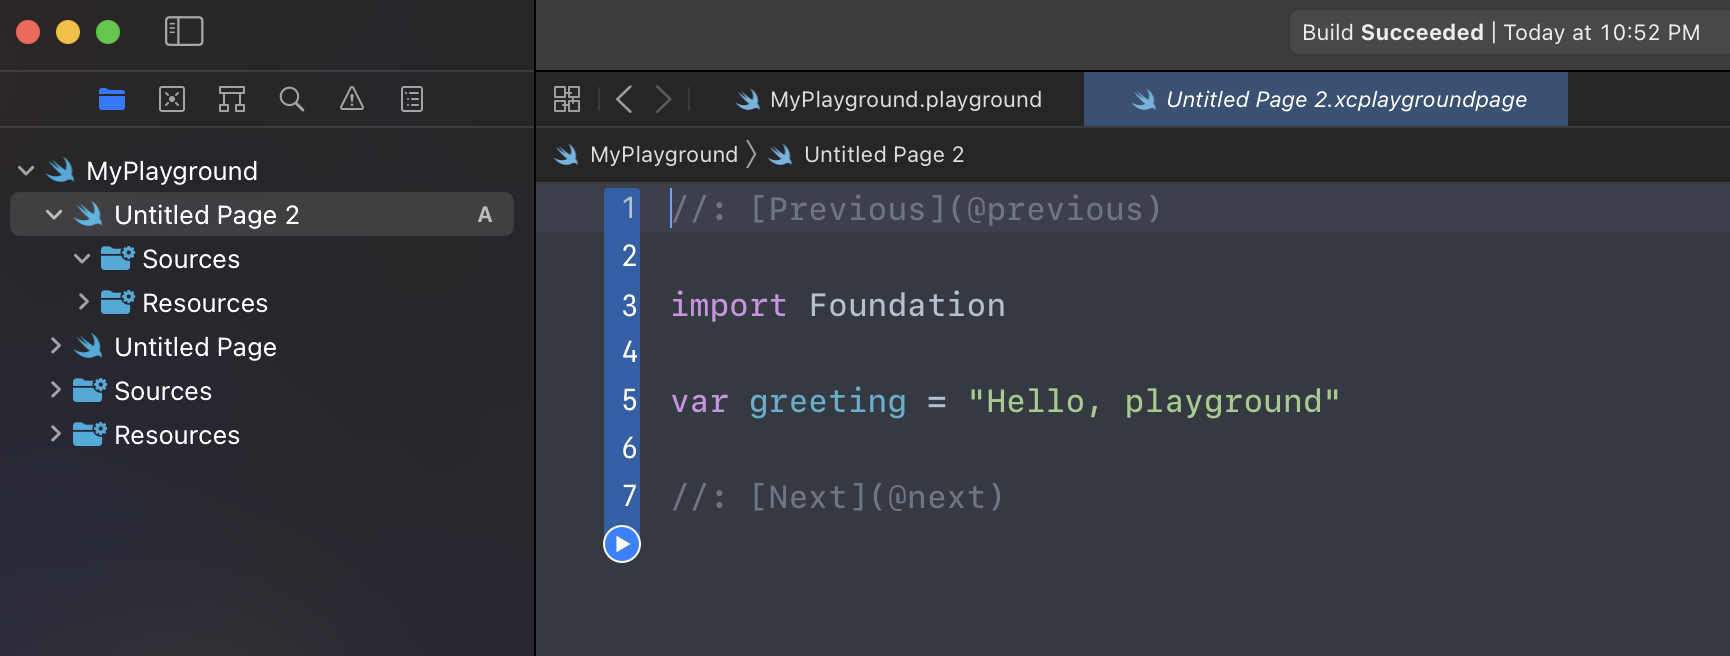
Task: Click the Build Succeeded status display
Action: 1500,33
